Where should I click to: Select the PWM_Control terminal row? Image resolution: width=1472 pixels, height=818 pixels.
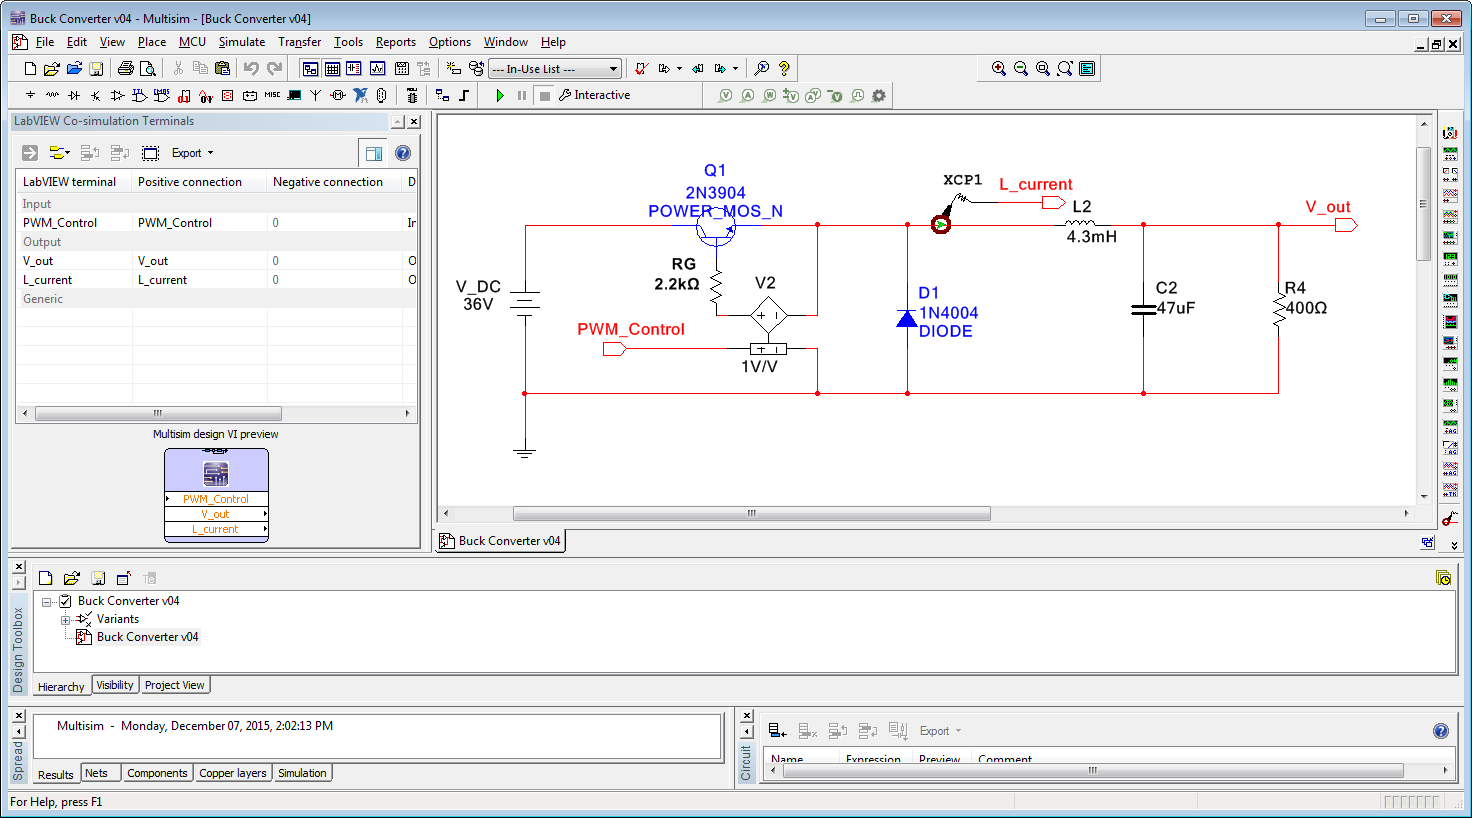(x=216, y=223)
